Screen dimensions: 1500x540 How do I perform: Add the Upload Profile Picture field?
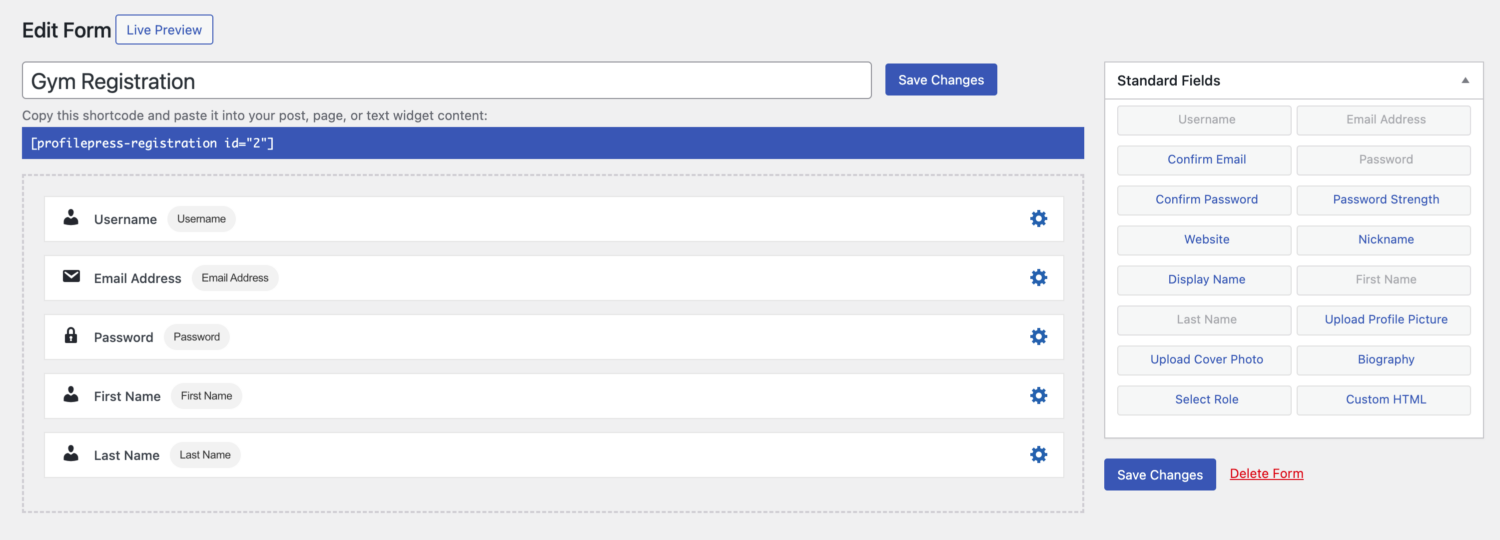pyautogui.click(x=1384, y=320)
